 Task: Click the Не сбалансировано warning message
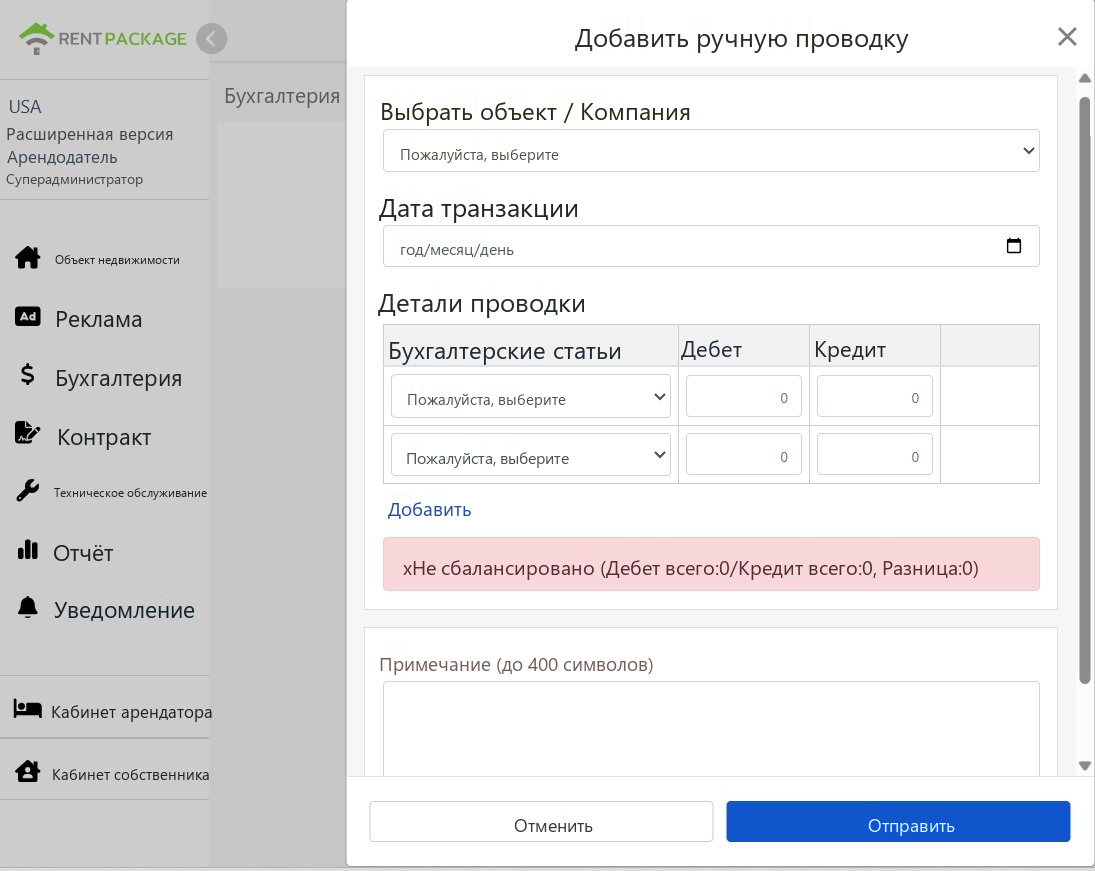click(x=711, y=564)
